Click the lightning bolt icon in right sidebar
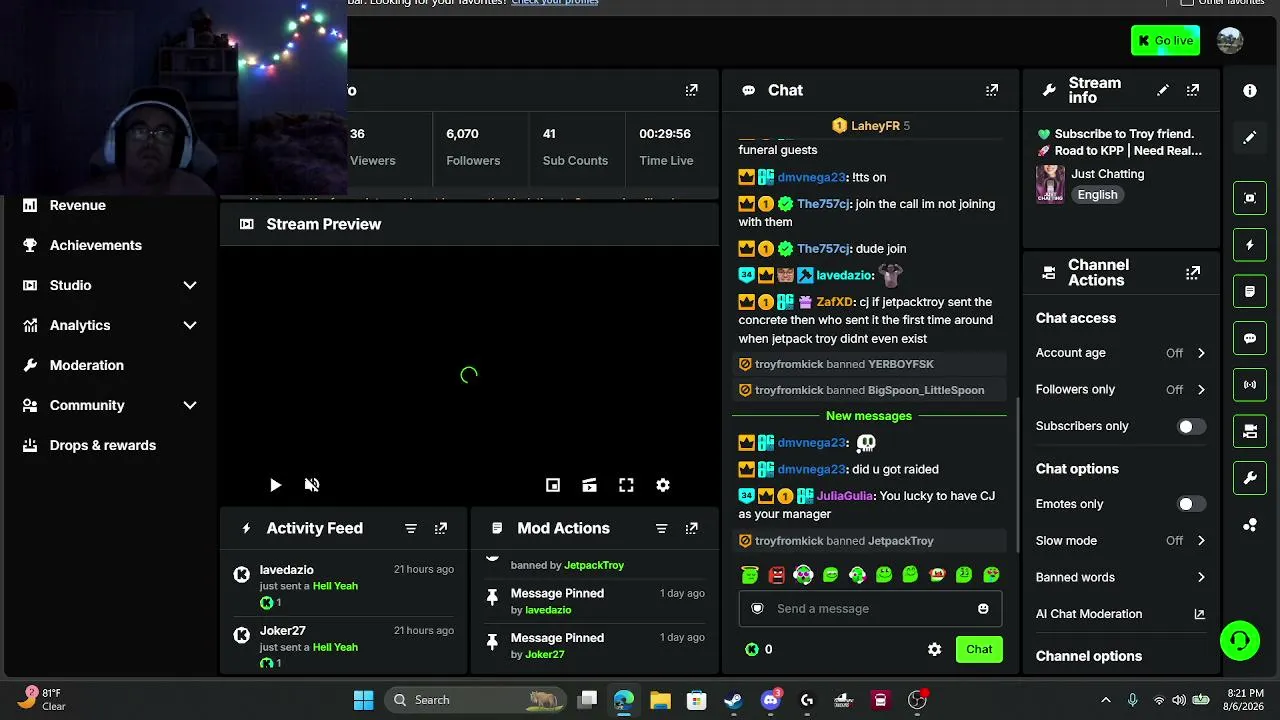The width and height of the screenshot is (1280, 720). [1250, 245]
